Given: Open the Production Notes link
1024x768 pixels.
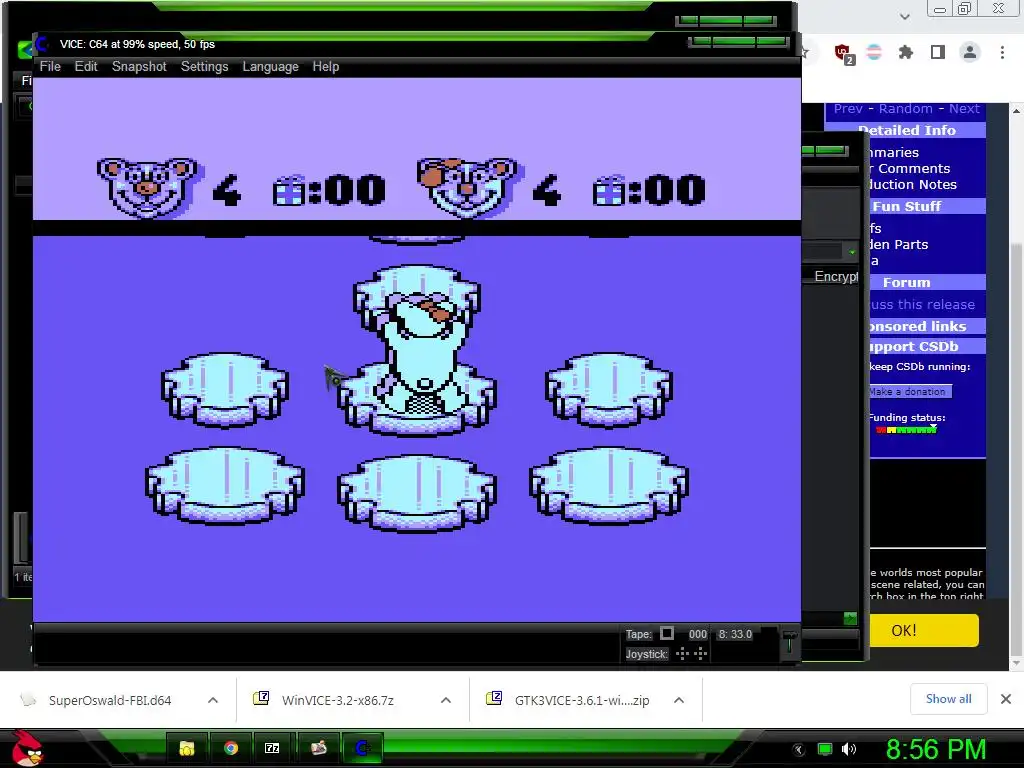Looking at the screenshot, I should [913, 185].
